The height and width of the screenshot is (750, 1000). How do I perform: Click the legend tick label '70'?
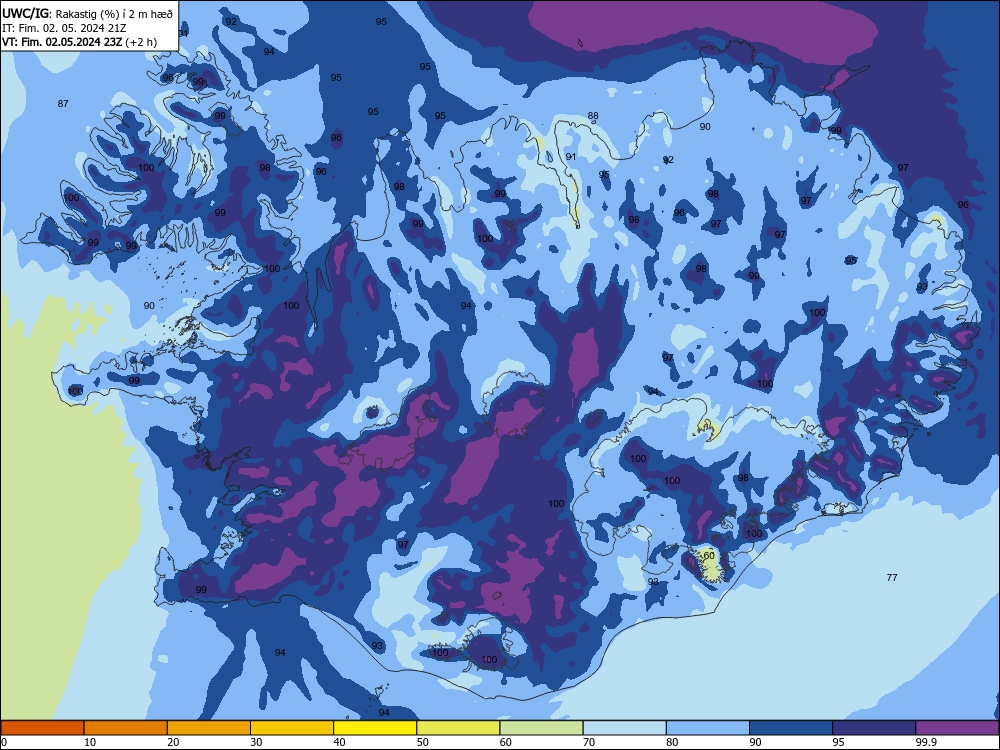pyautogui.click(x=589, y=742)
